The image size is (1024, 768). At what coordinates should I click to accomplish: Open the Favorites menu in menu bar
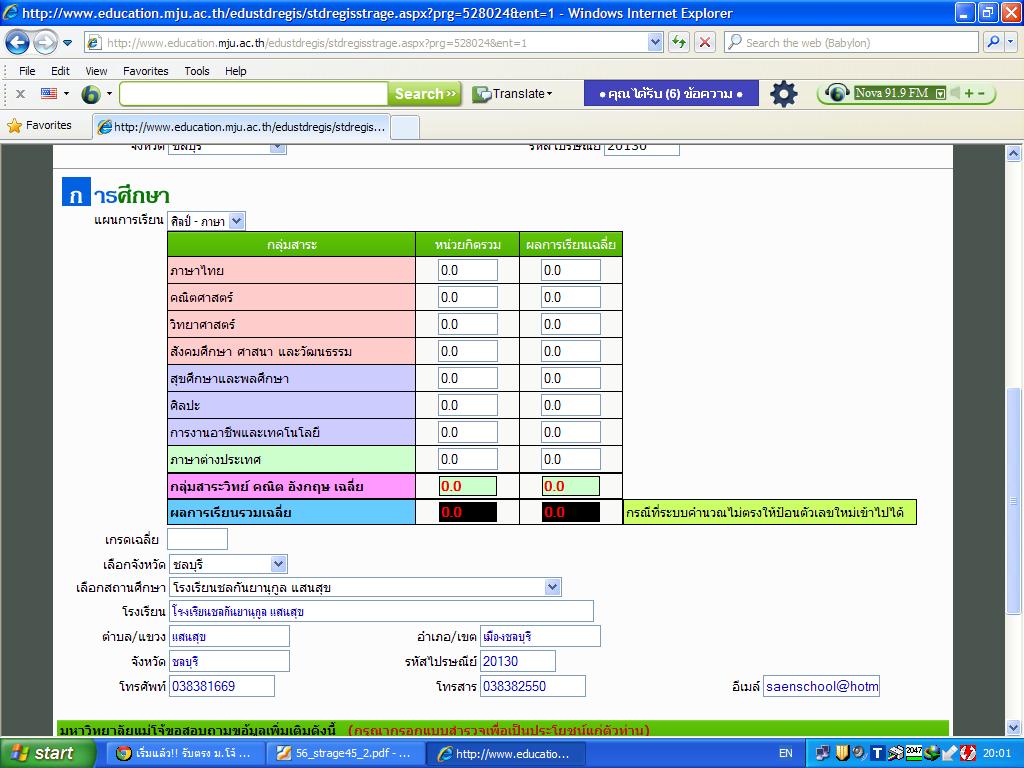pos(145,71)
